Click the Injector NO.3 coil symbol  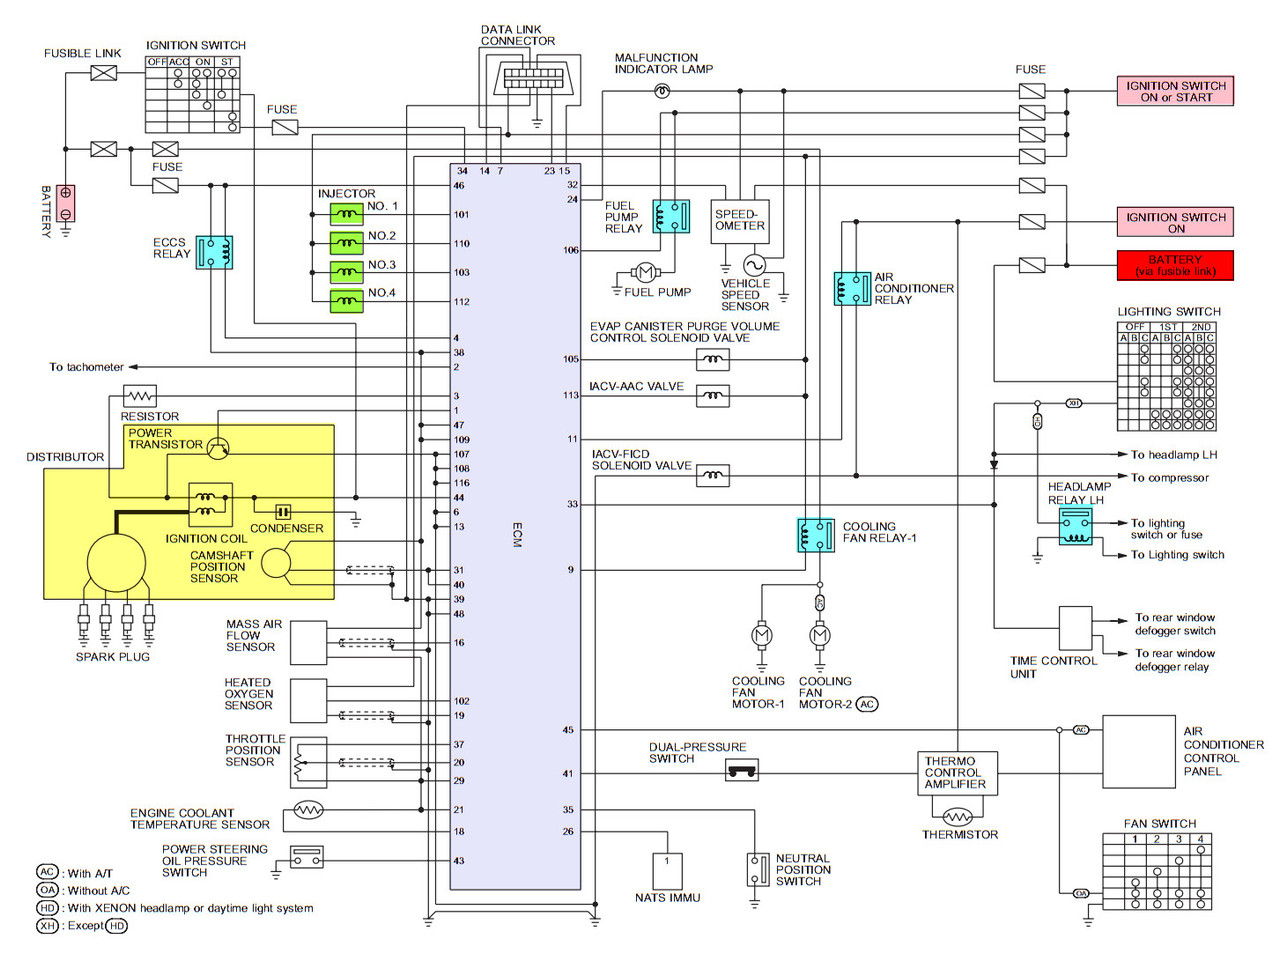tap(347, 272)
